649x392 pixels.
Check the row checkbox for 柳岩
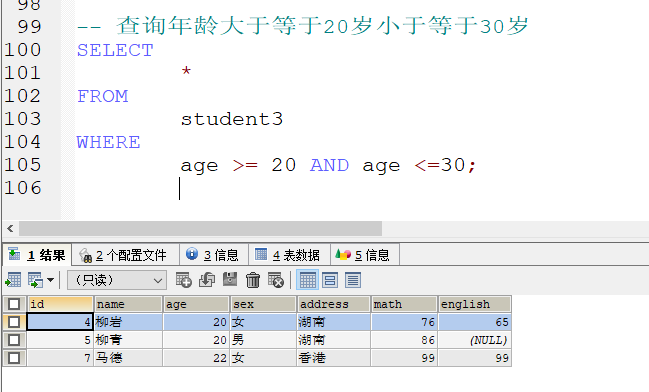click(14, 322)
